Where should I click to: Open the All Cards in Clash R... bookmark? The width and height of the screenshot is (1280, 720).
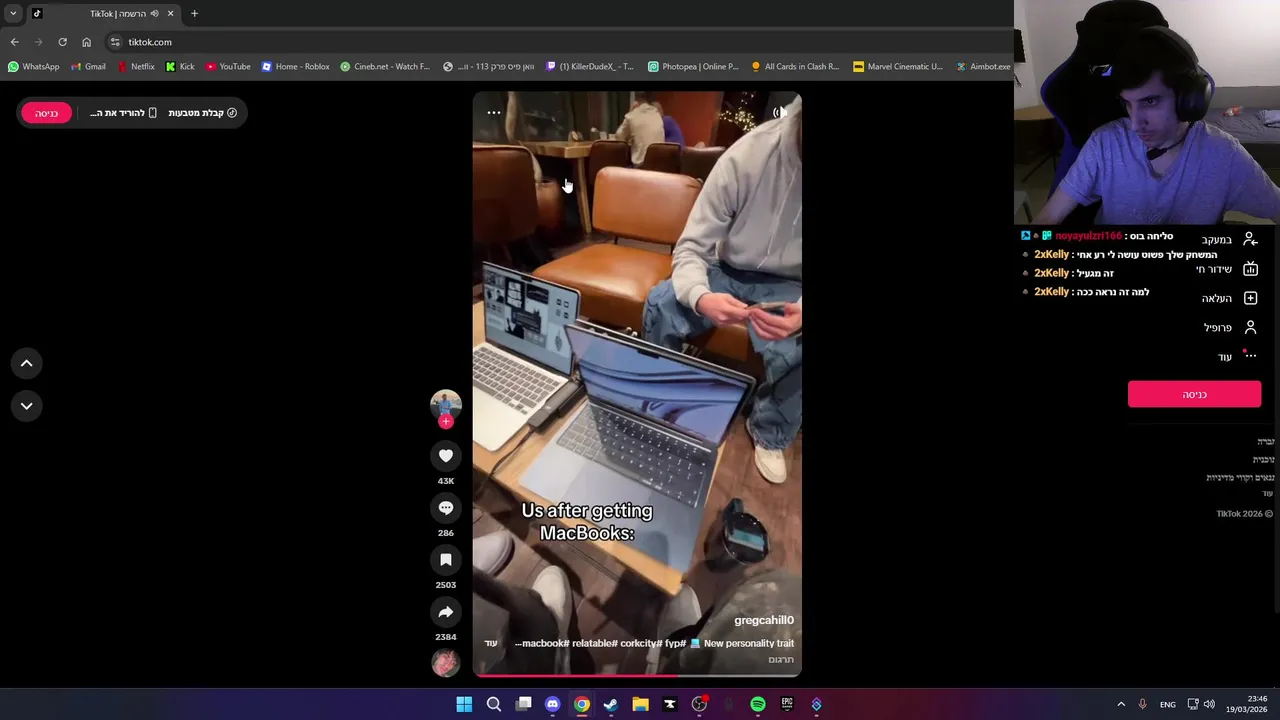[x=795, y=67]
